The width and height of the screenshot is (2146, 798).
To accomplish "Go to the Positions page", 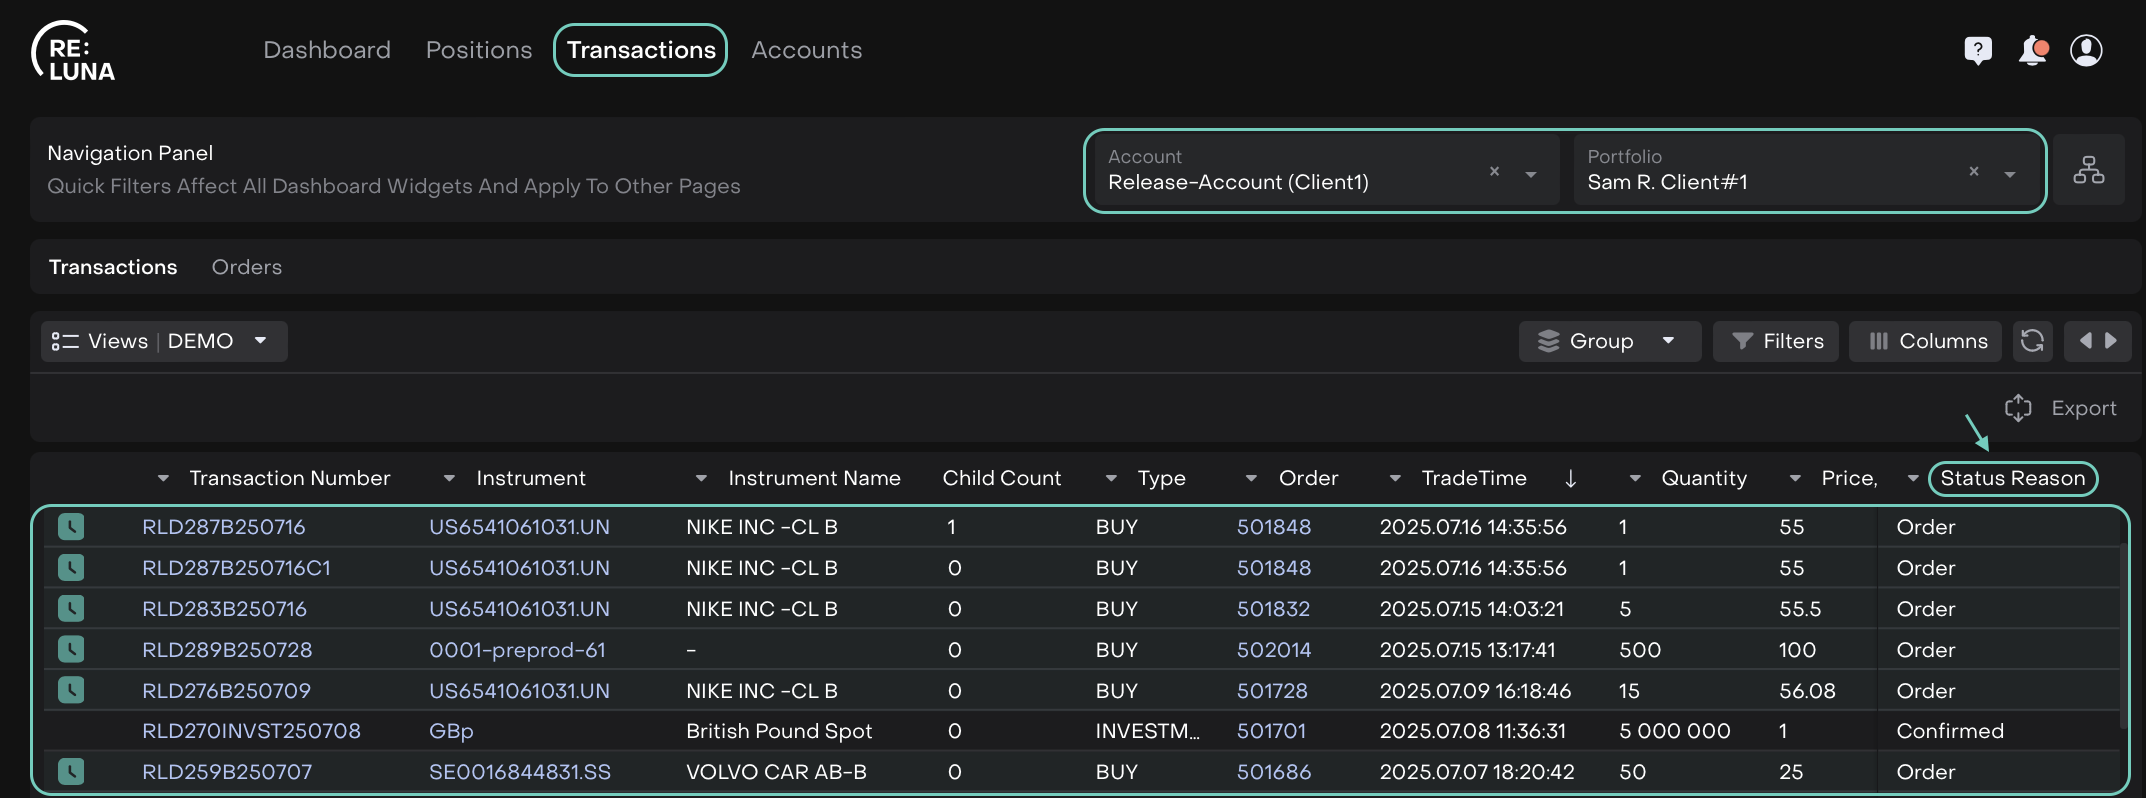I will (478, 50).
